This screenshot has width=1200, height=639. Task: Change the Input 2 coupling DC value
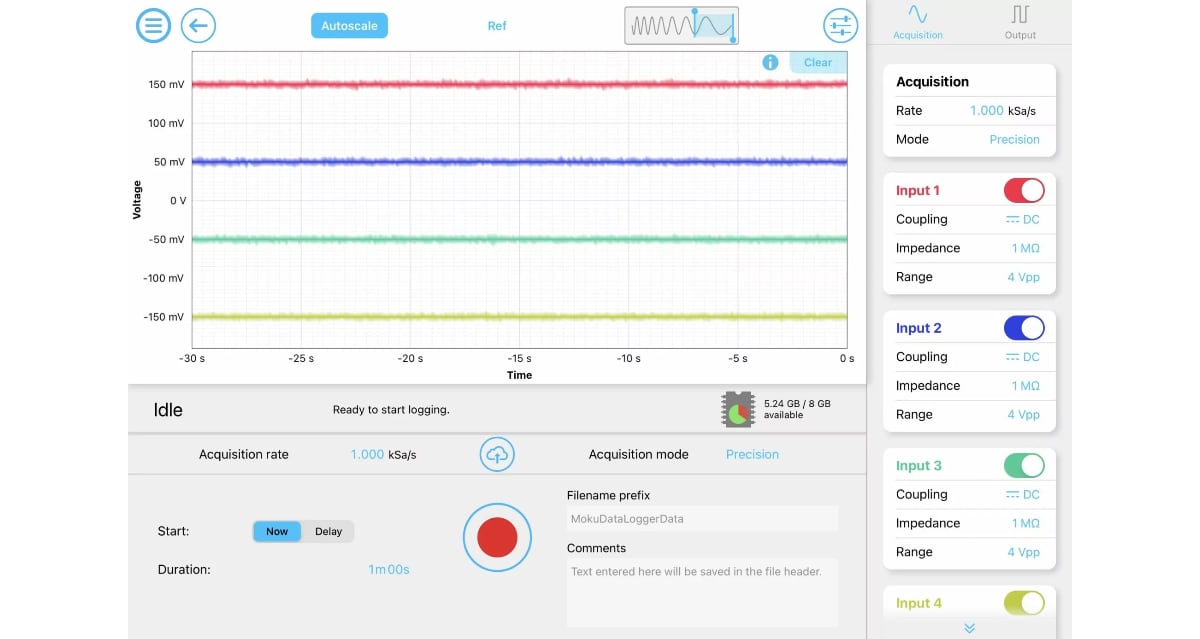coord(1023,357)
